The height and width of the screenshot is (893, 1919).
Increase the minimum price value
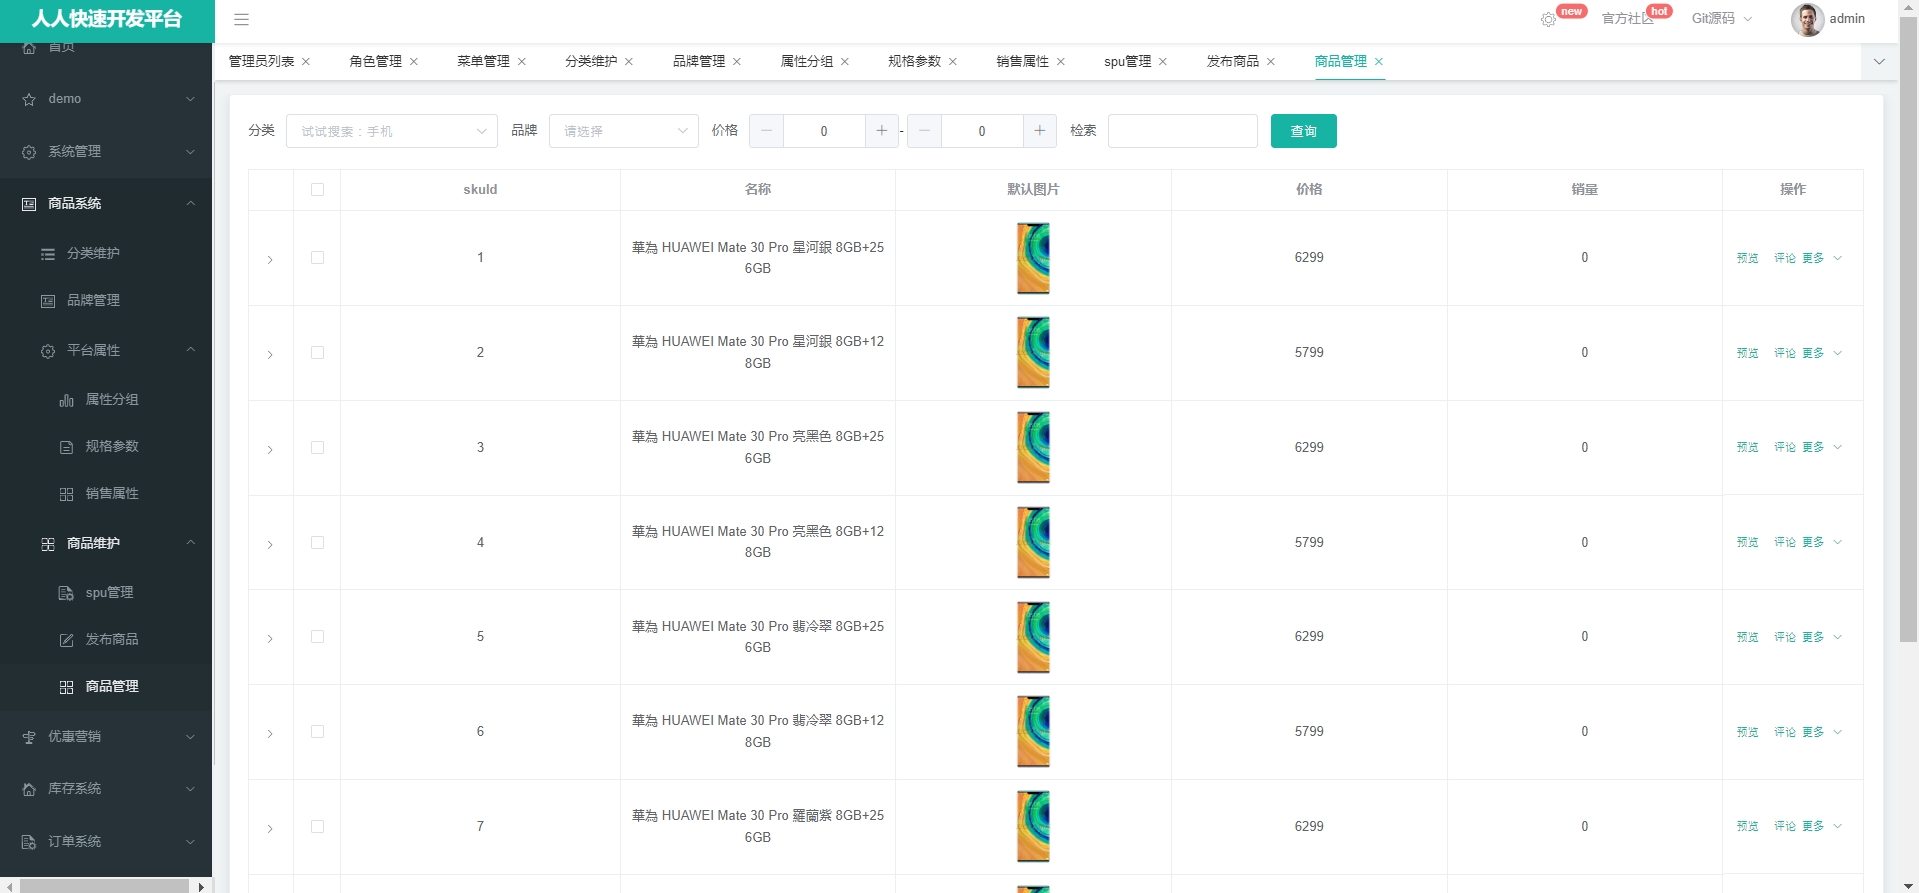coord(881,131)
